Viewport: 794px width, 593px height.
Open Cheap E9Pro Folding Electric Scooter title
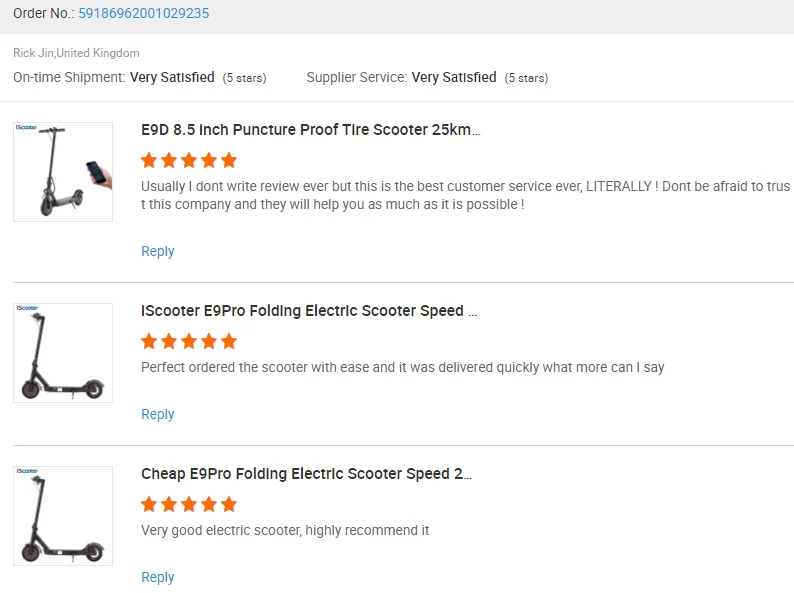click(306, 474)
